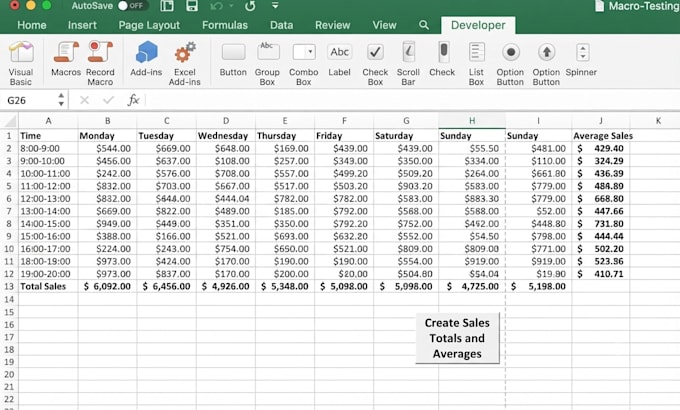Insert a Label control
The width and height of the screenshot is (680, 410).
pos(339,59)
